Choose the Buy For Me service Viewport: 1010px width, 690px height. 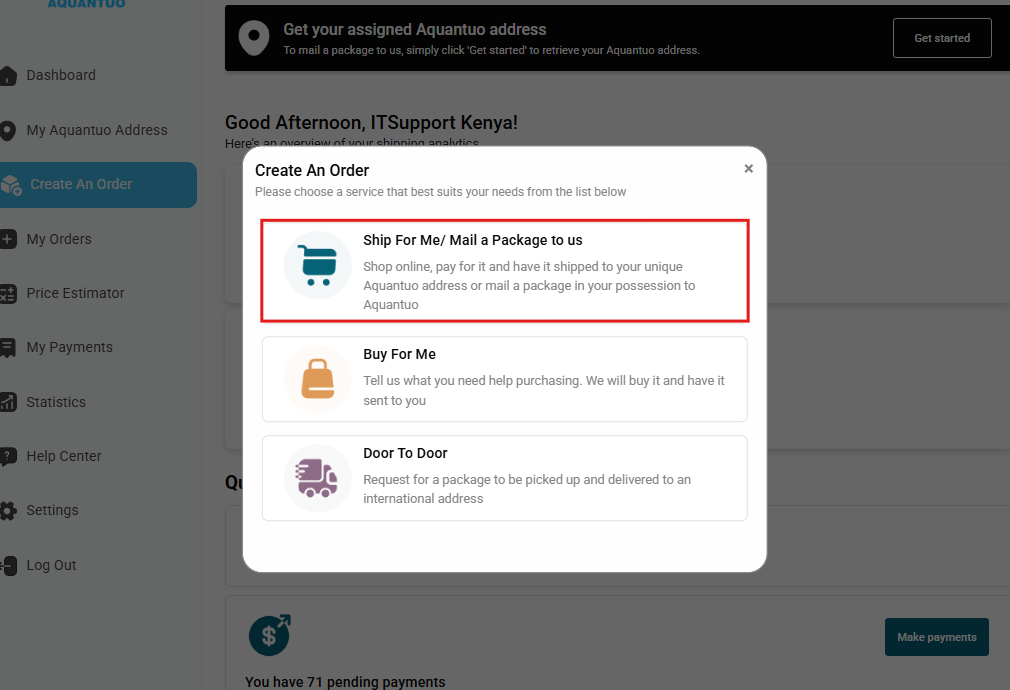point(504,379)
